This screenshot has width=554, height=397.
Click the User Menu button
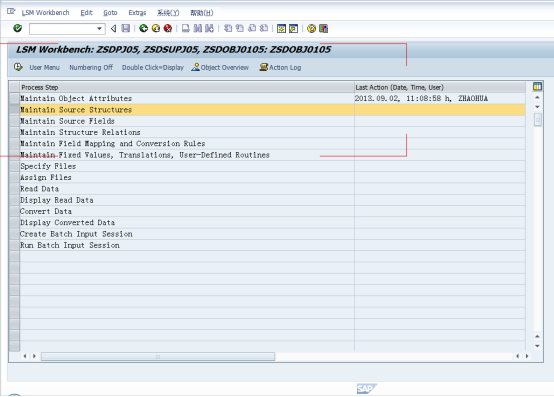point(45,67)
